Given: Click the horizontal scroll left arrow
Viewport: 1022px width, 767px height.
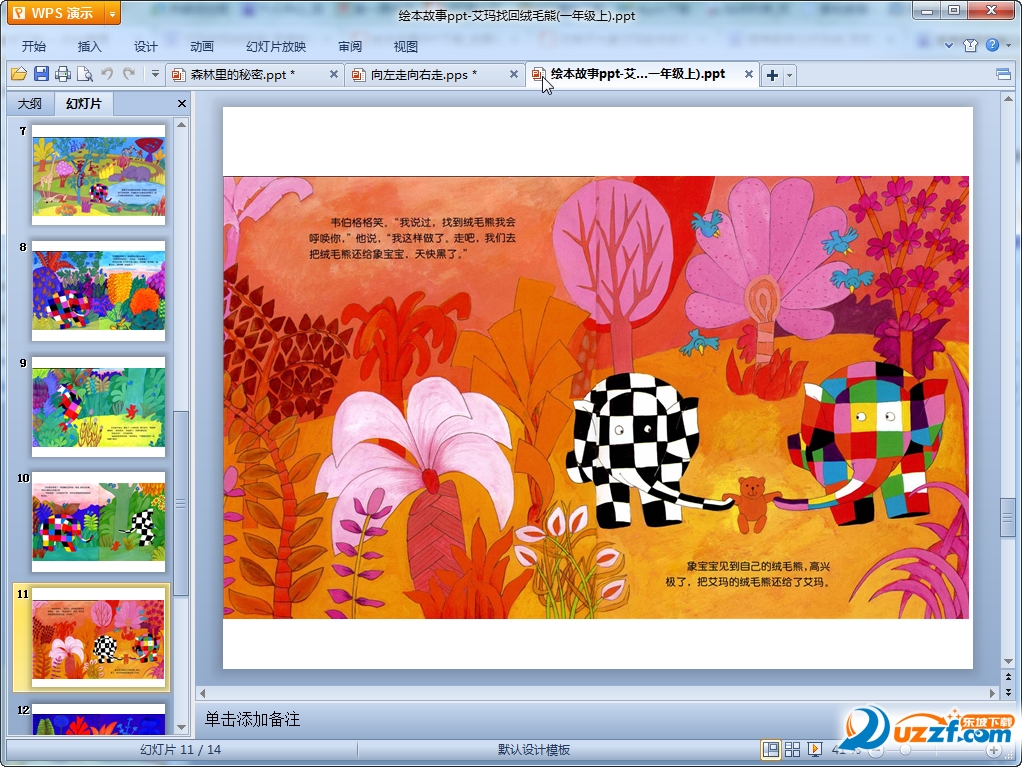Looking at the screenshot, I should click(x=203, y=693).
